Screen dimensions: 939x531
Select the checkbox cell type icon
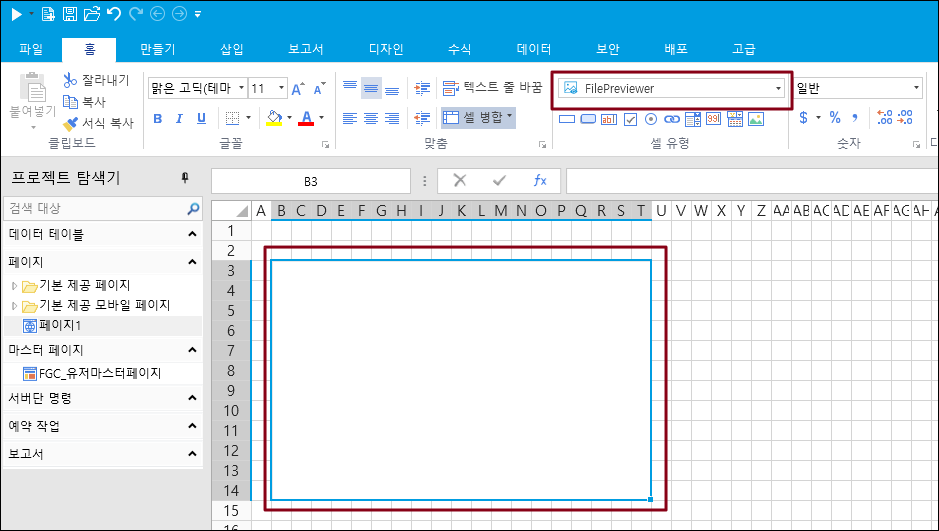(631, 119)
